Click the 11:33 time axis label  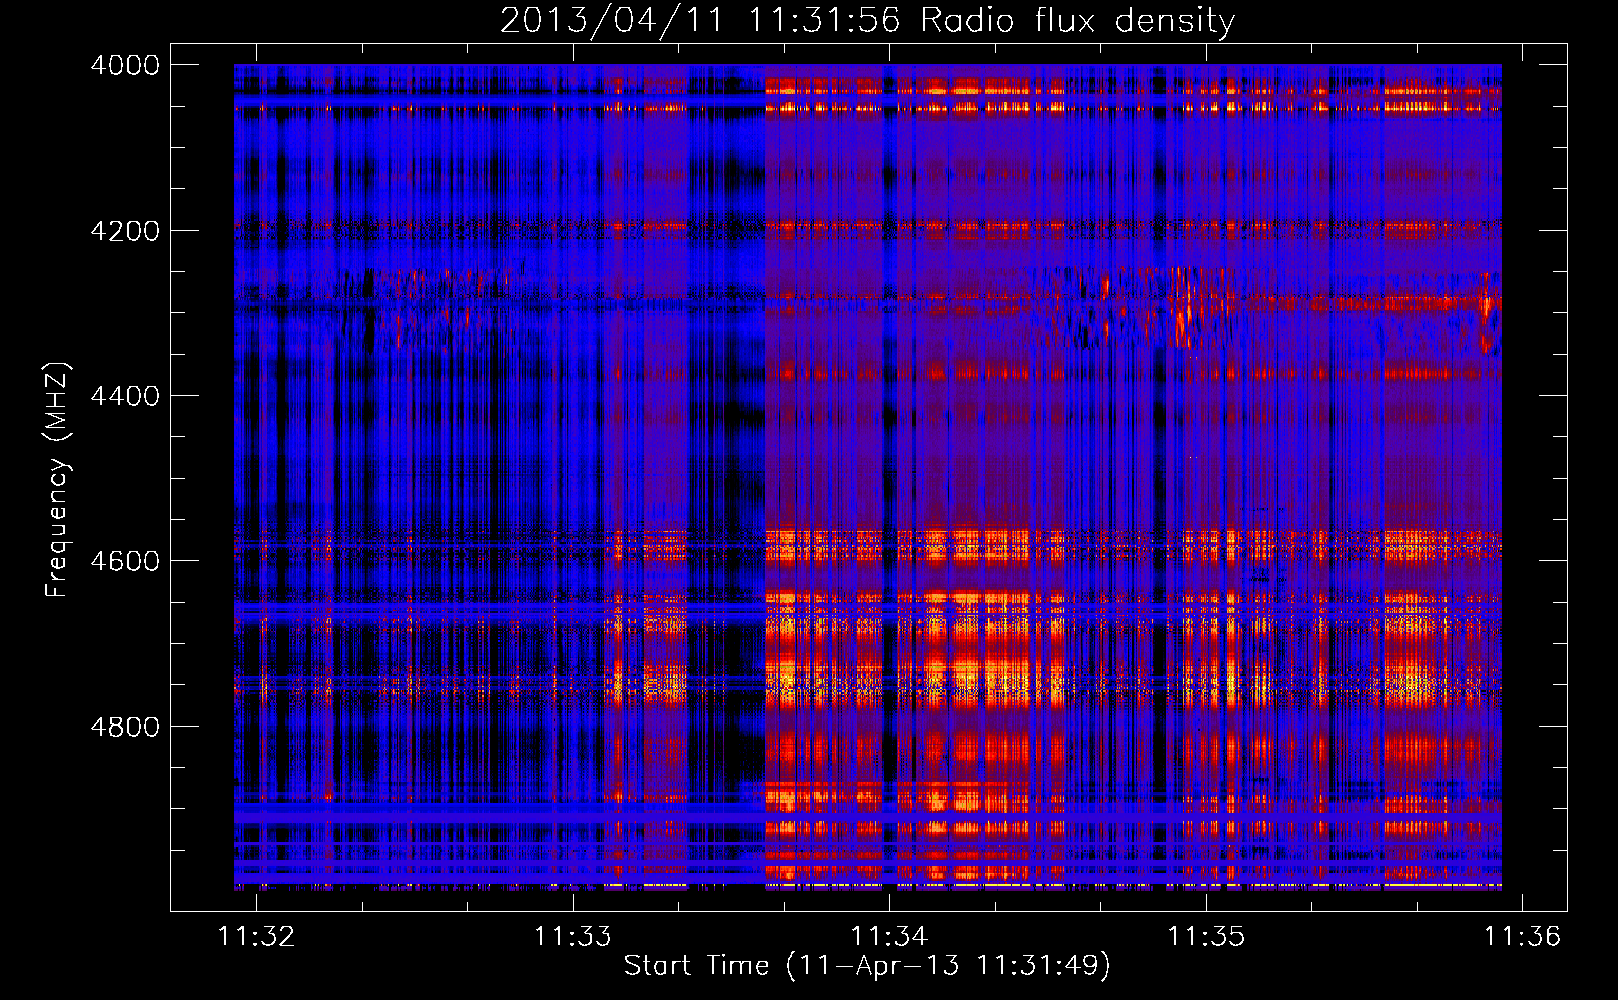click(x=573, y=936)
